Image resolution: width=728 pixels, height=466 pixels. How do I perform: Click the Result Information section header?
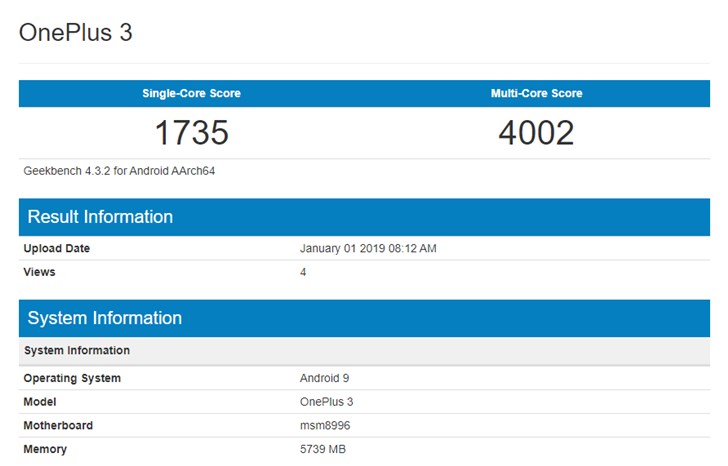tap(364, 217)
